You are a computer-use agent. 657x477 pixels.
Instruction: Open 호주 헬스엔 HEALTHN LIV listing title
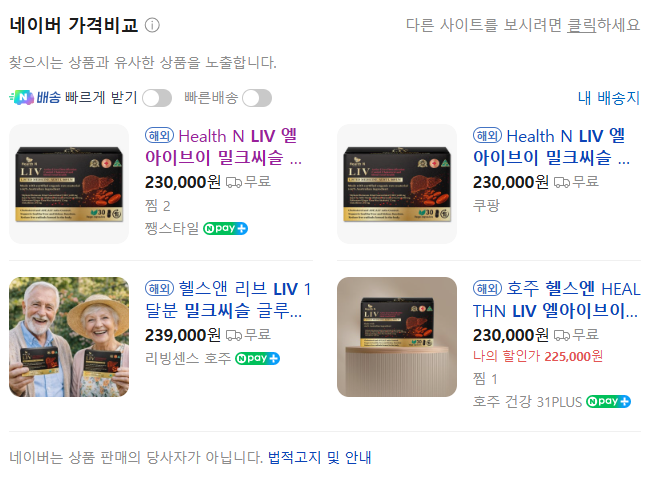[x=557, y=300]
